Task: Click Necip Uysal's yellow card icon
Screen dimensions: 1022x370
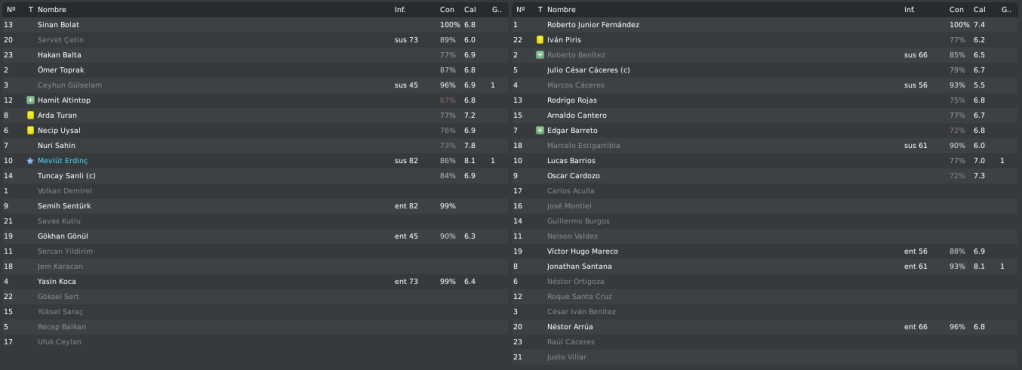Action: pos(30,130)
